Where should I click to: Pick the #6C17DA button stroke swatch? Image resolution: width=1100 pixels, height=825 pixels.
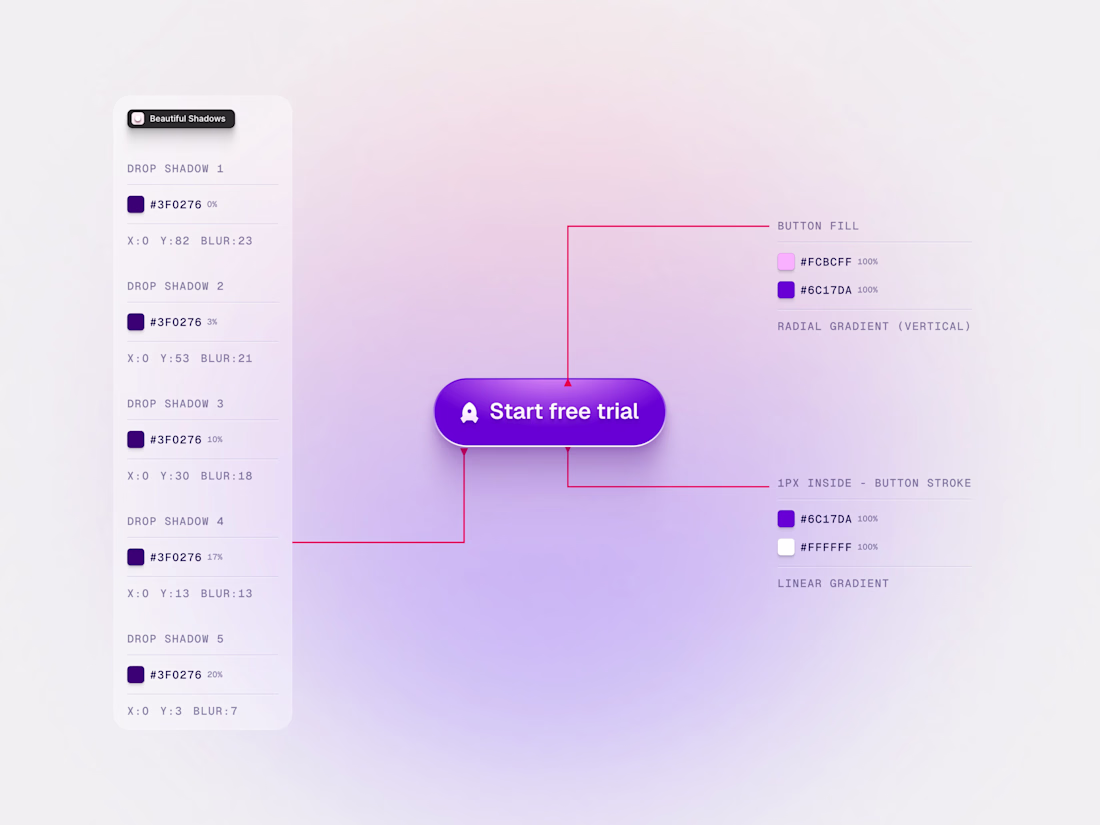tap(786, 518)
